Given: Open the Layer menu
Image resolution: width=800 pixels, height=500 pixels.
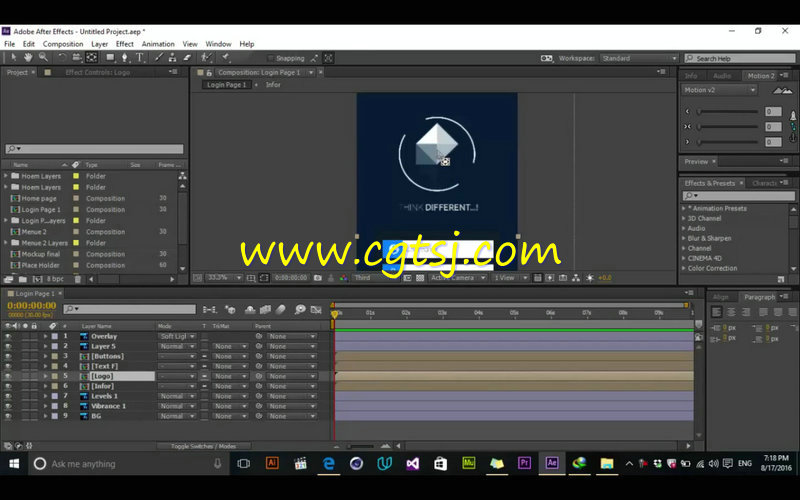Looking at the screenshot, I should point(99,44).
